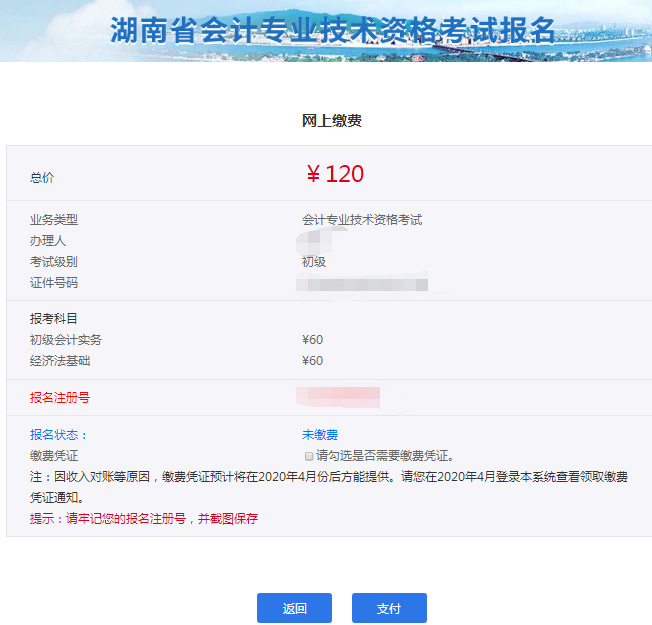Check the 缴费凭证 receipt checkbox
The image size is (652, 625).
309,456
